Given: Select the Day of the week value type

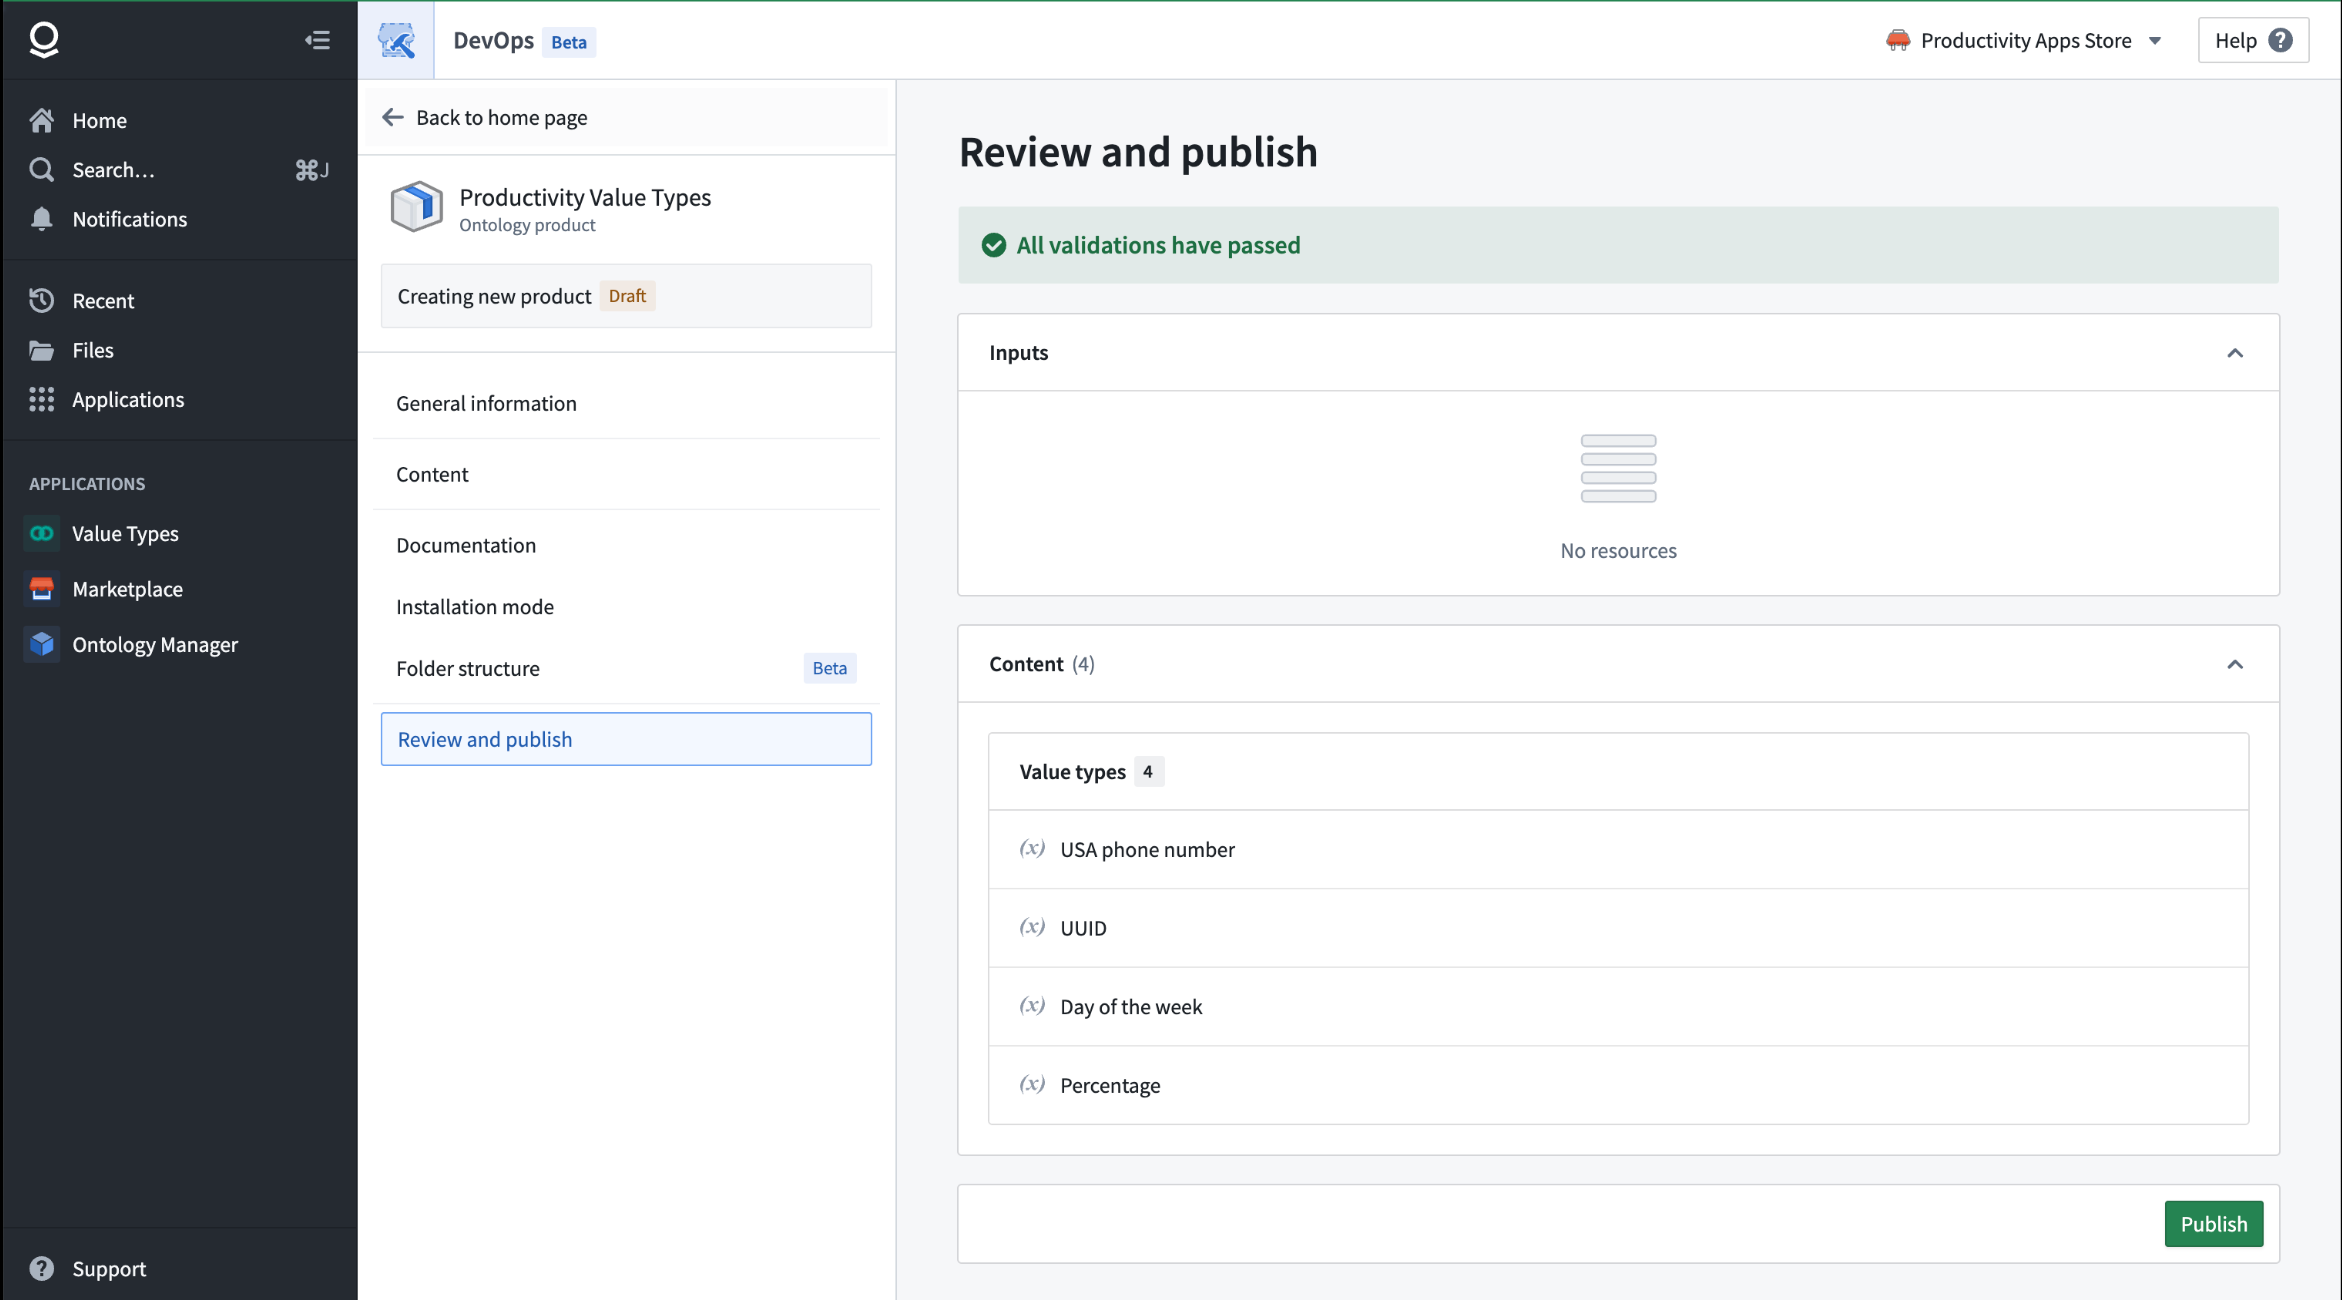Looking at the screenshot, I should [x=1130, y=1005].
